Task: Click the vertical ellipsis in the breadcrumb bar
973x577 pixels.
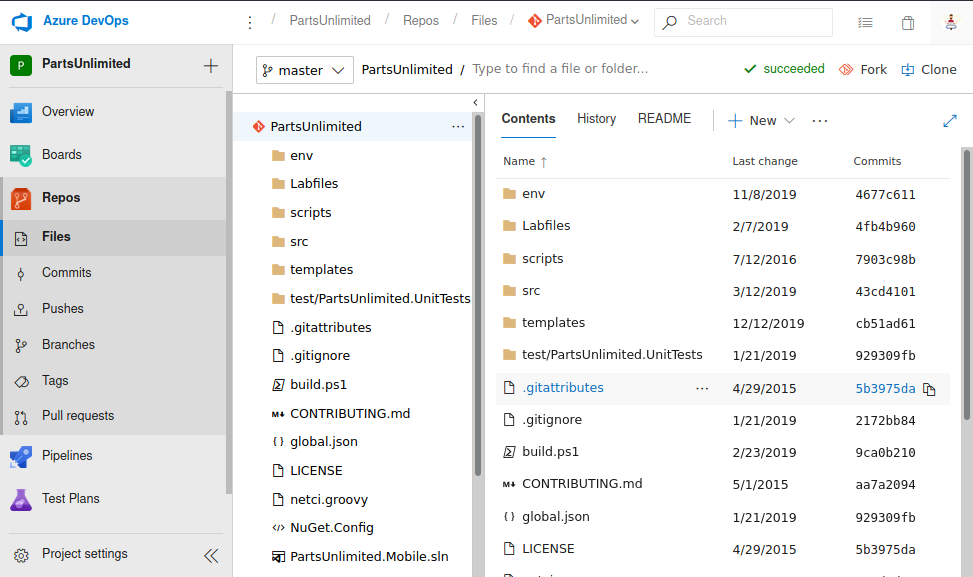Action: coord(249,22)
